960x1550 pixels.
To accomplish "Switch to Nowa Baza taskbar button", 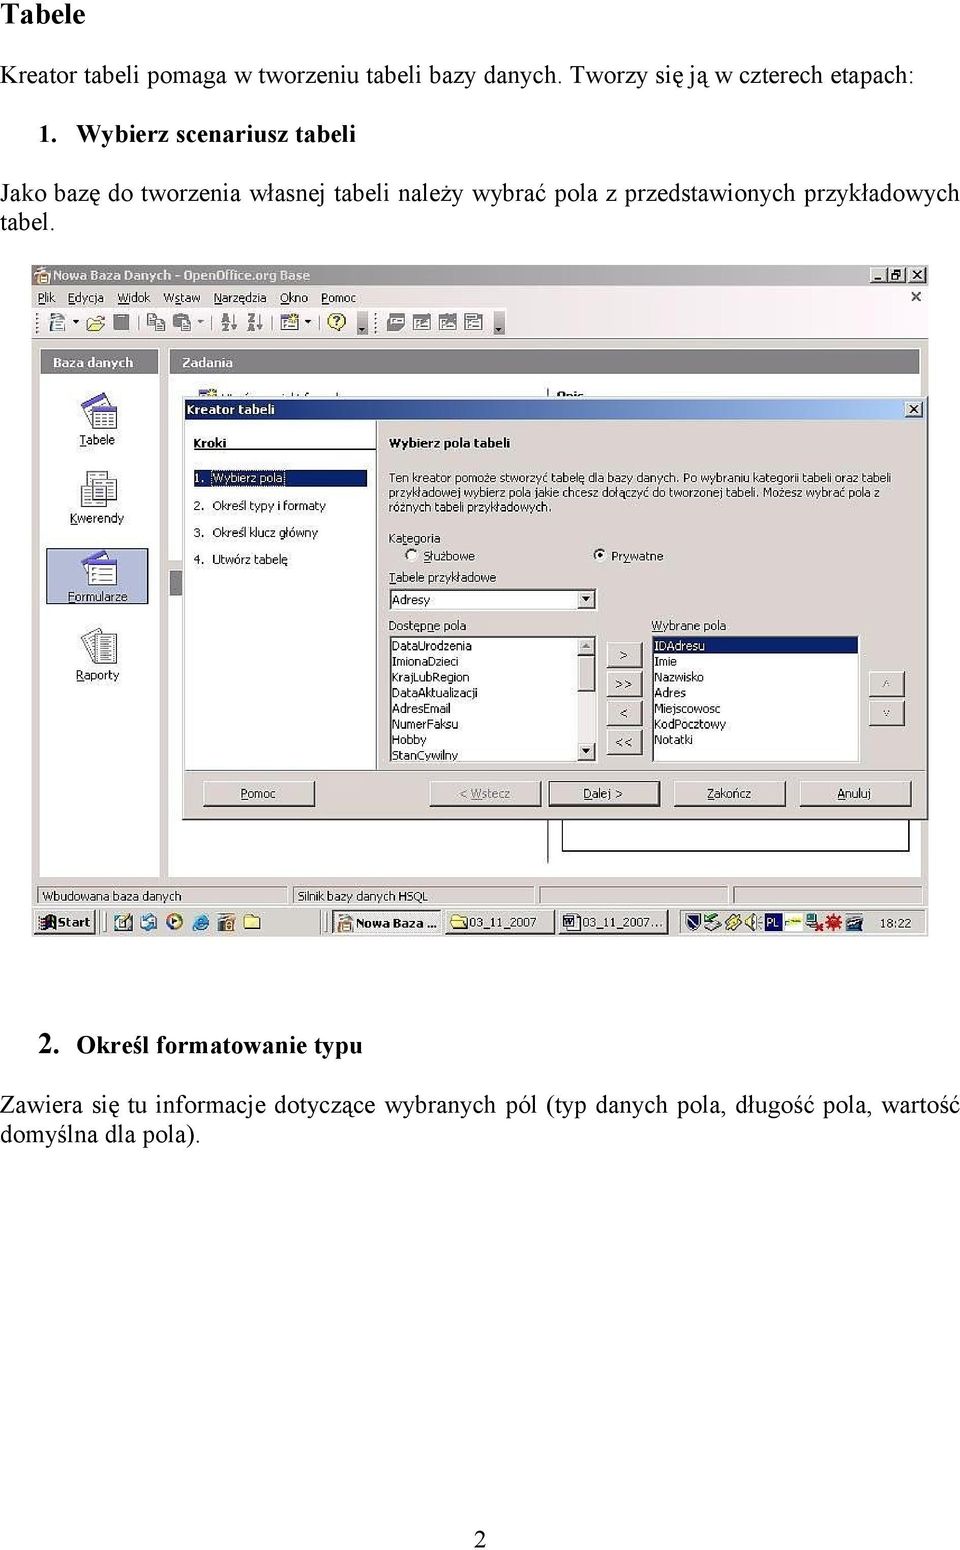I will click(386, 922).
